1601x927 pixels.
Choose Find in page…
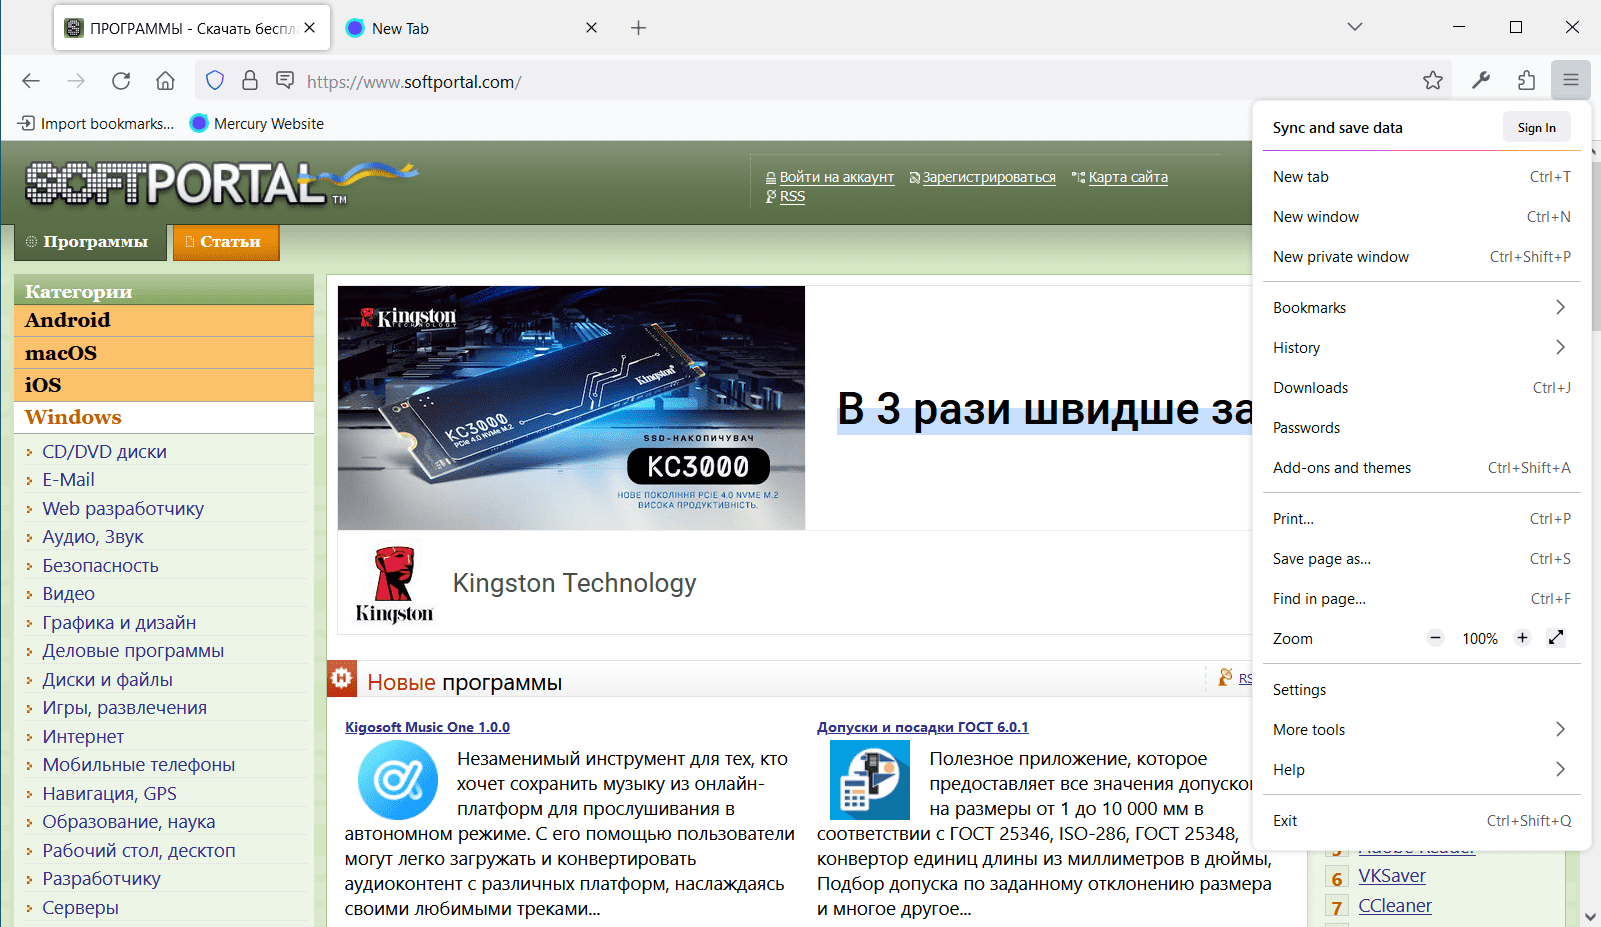pyautogui.click(x=1421, y=599)
